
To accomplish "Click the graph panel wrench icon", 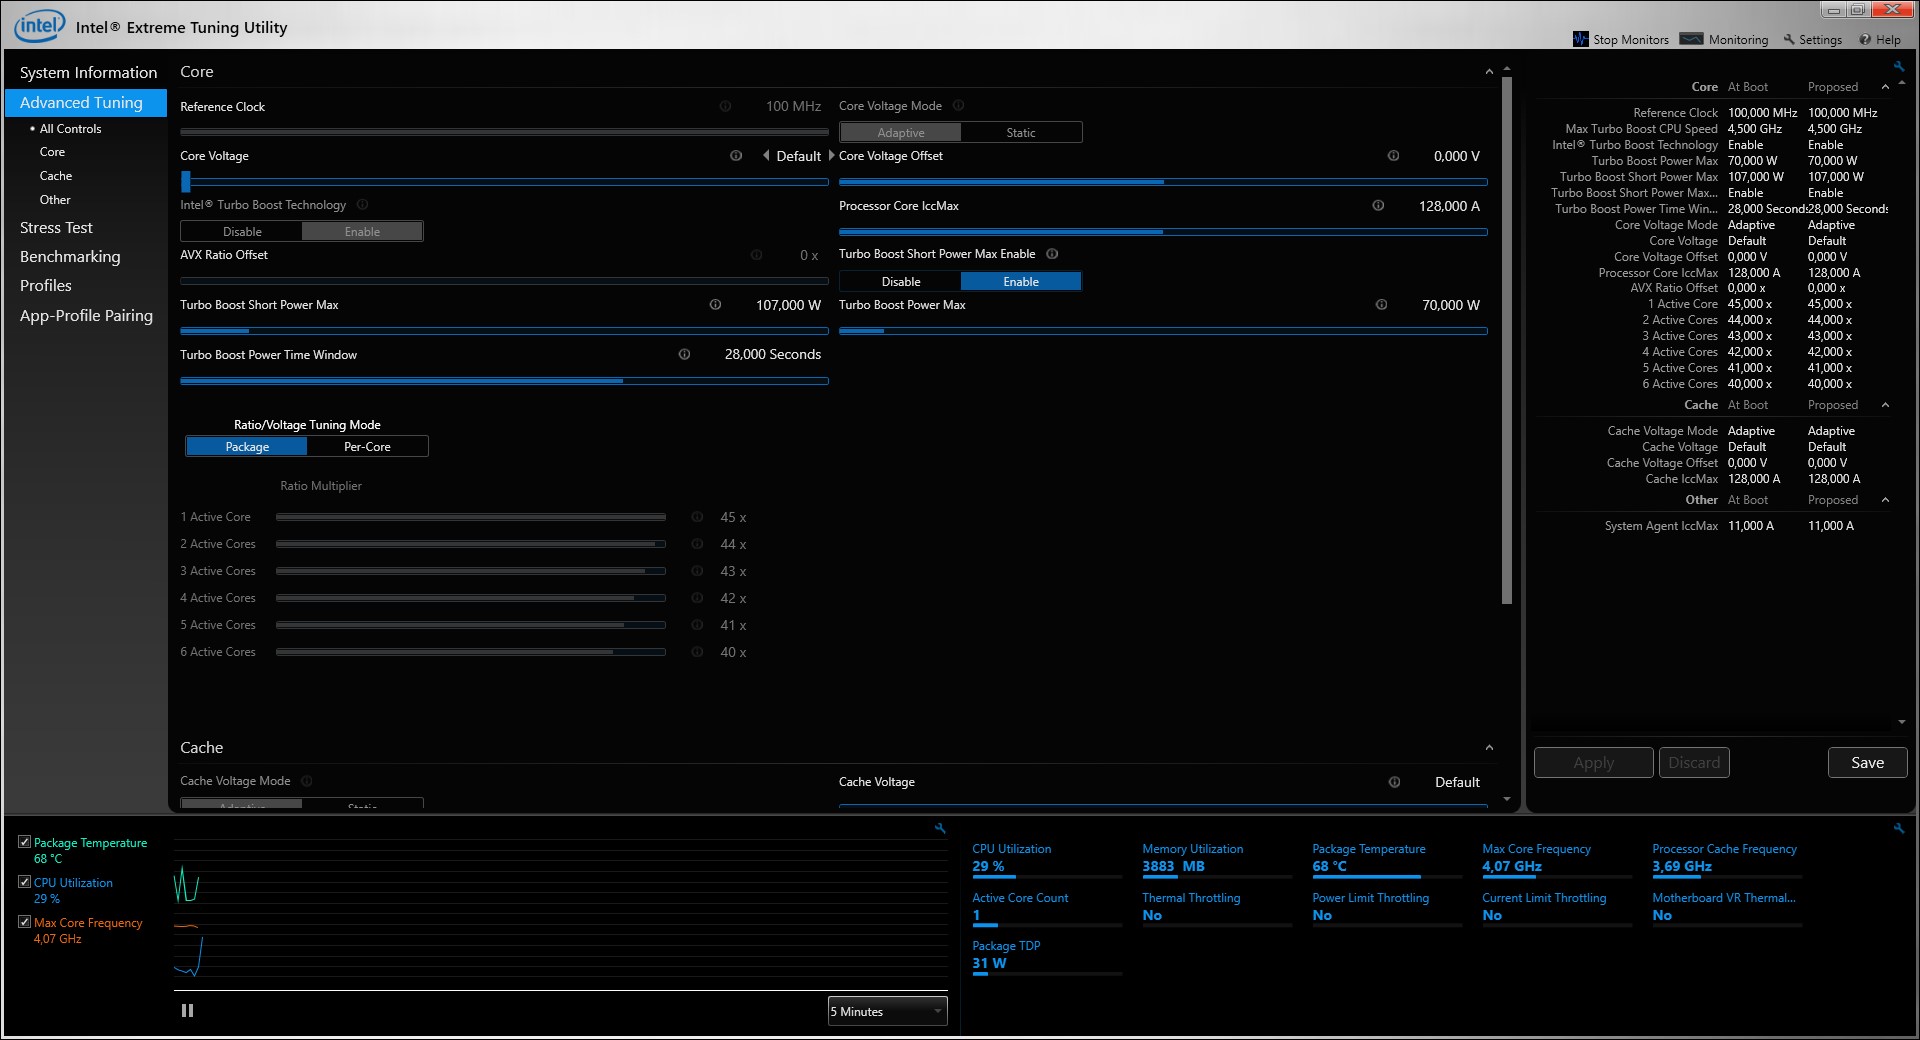I will [x=940, y=828].
